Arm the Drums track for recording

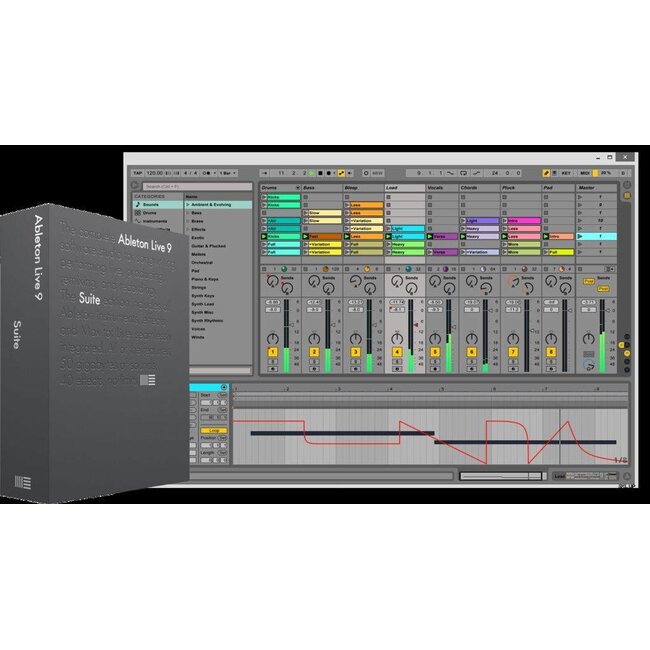(x=272, y=369)
